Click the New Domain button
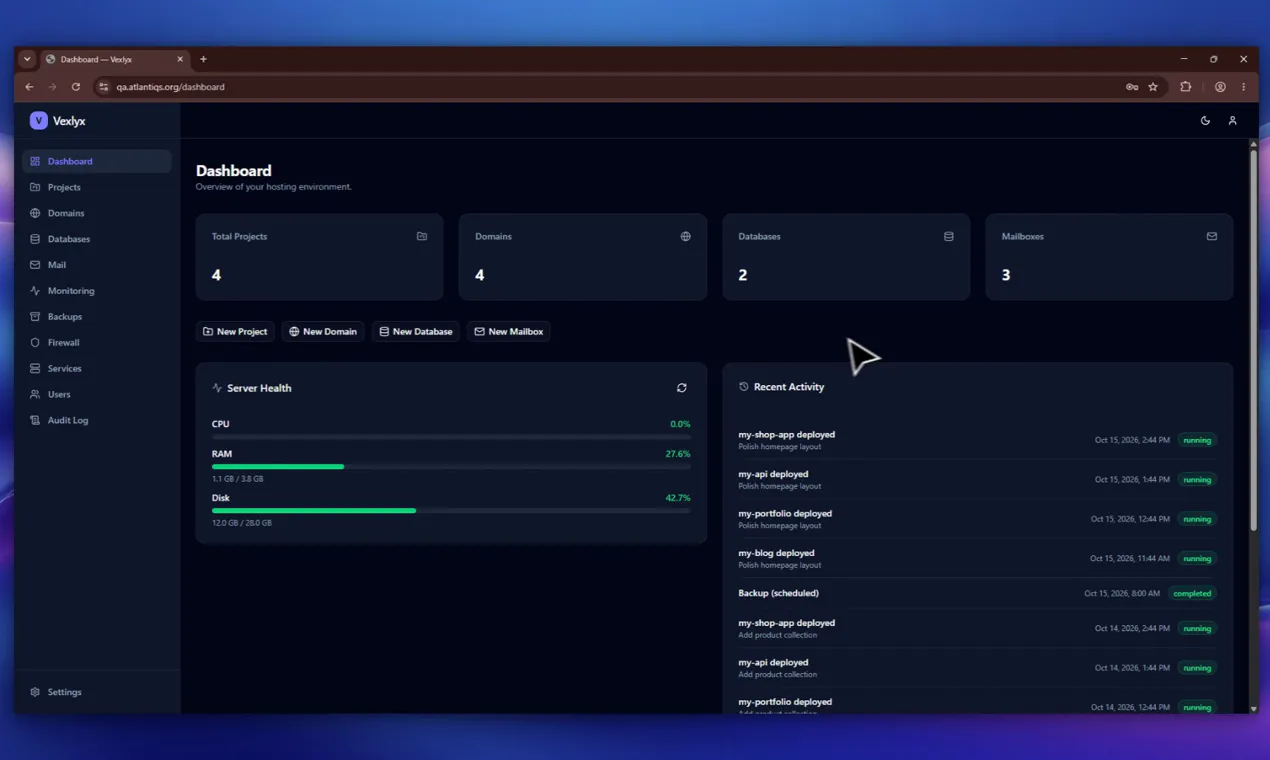 coord(323,332)
